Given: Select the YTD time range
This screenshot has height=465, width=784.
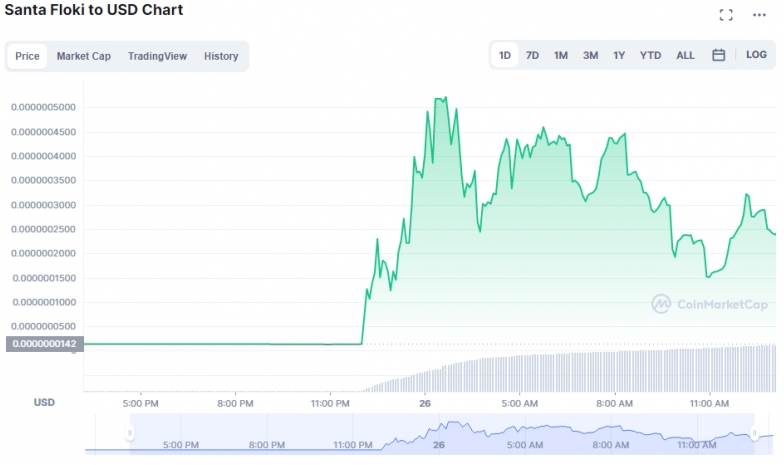Looking at the screenshot, I should [650, 55].
